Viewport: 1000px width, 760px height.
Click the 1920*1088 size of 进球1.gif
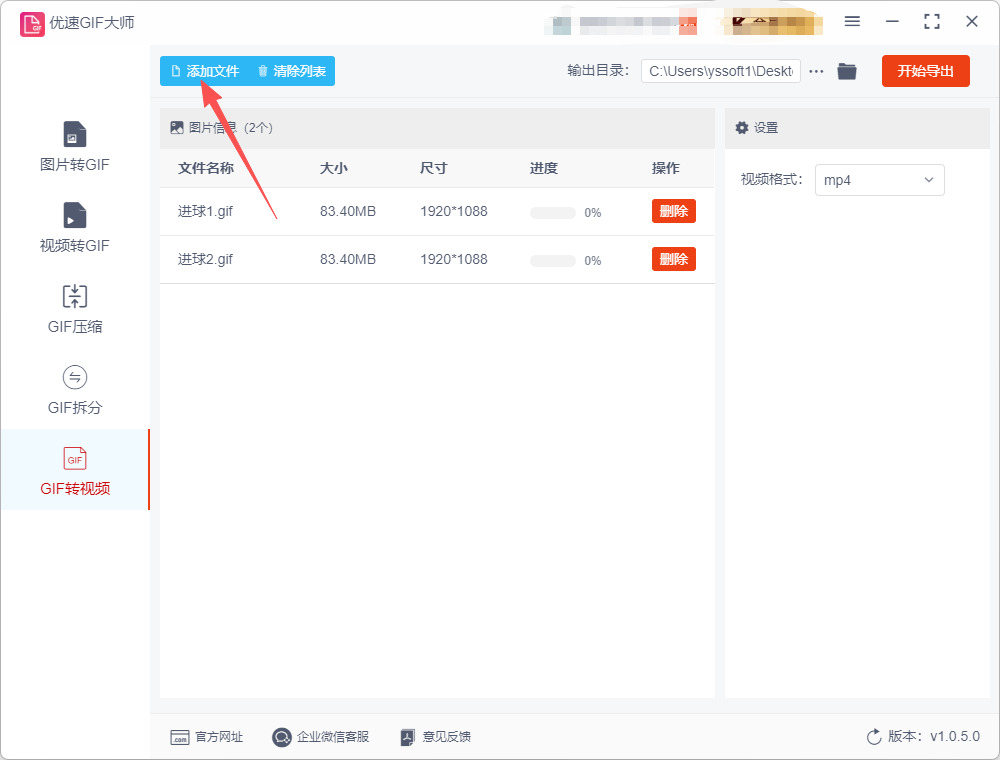click(453, 211)
